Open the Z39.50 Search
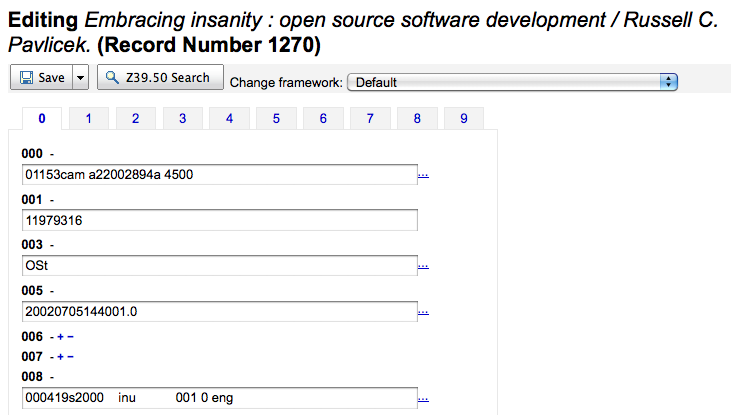This screenshot has width=731, height=415. [160, 78]
